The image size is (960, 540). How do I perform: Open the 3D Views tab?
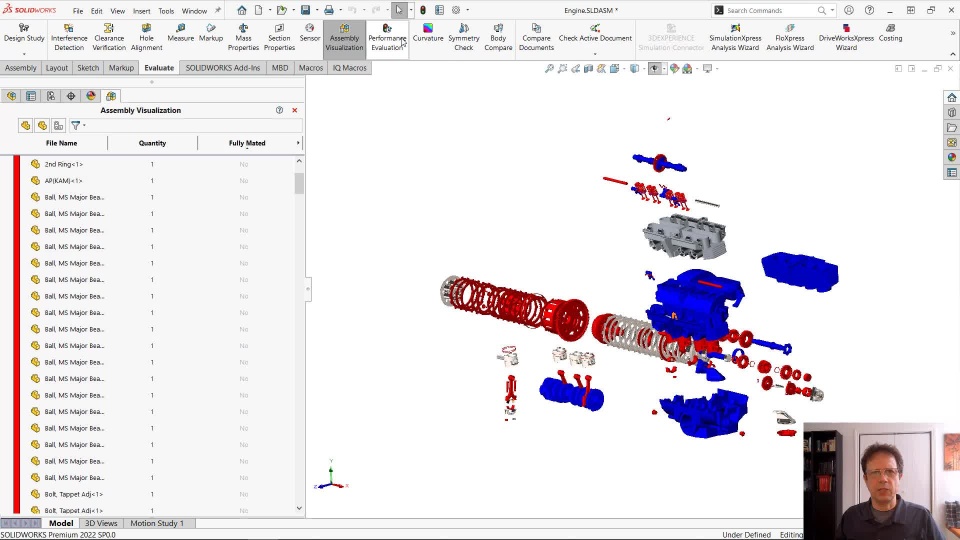point(101,523)
